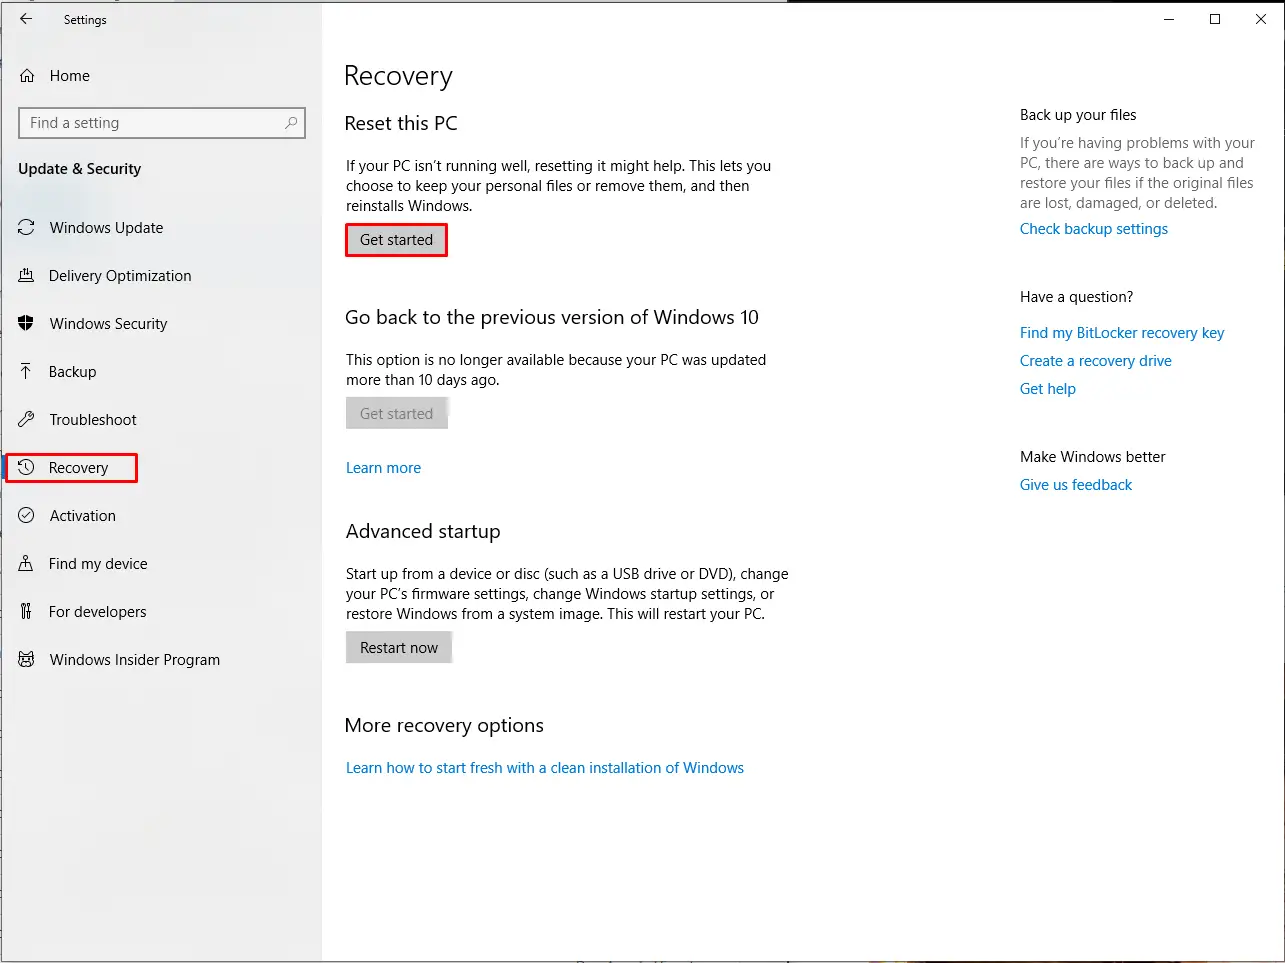
Task: Select Find my device in sidebar
Action: coord(95,563)
